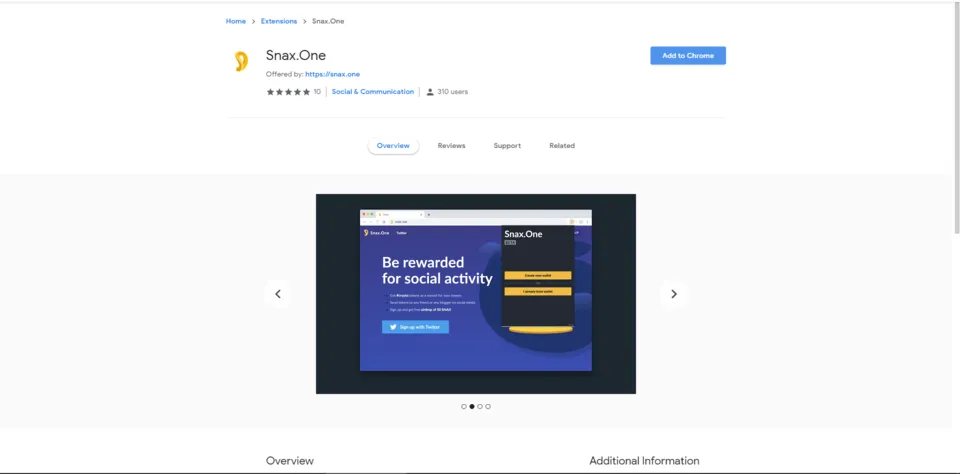
Task: Select third carousel dot
Action: pyautogui.click(x=480, y=407)
